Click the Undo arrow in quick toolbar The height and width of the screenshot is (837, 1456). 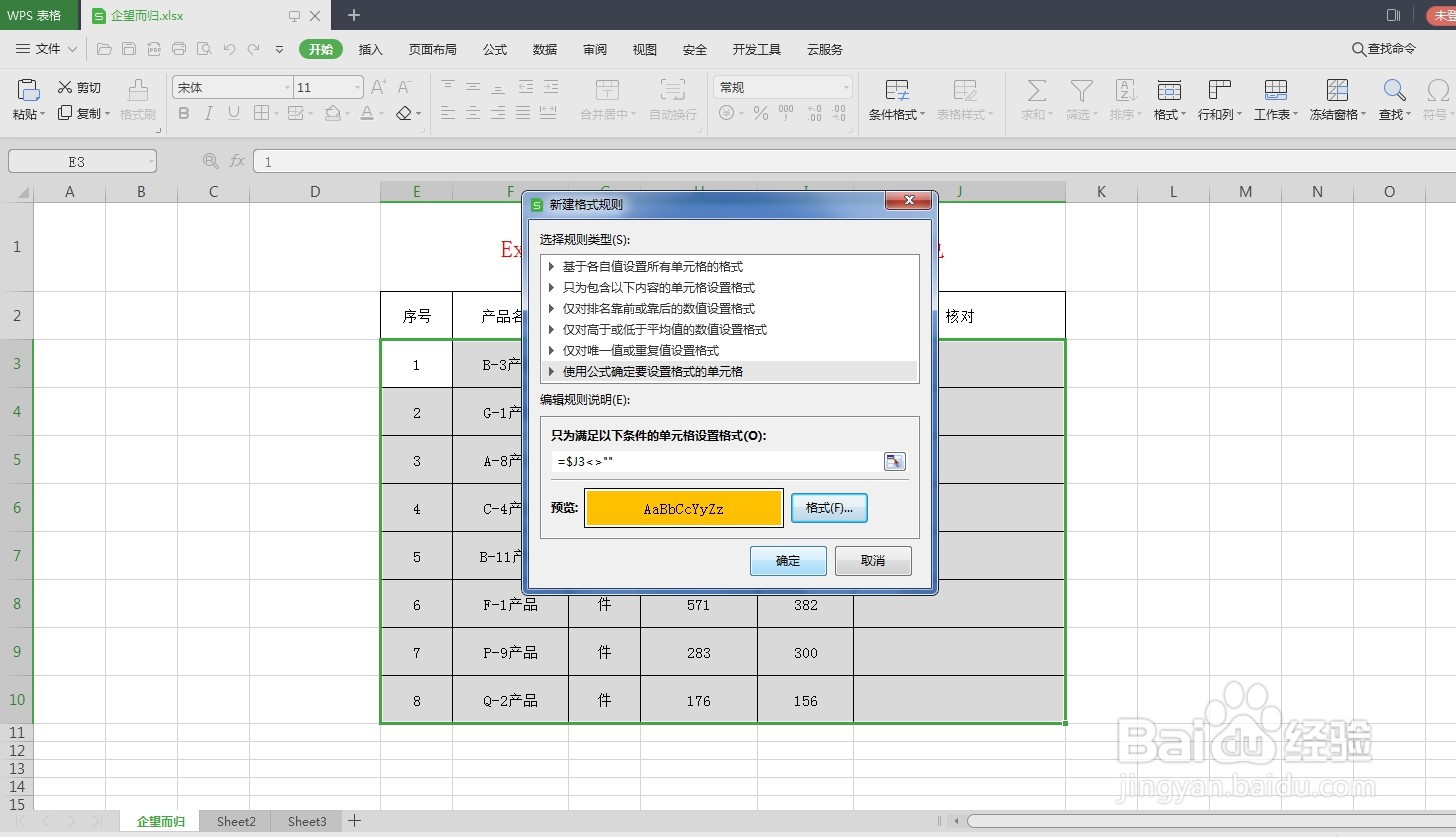pyautogui.click(x=229, y=48)
